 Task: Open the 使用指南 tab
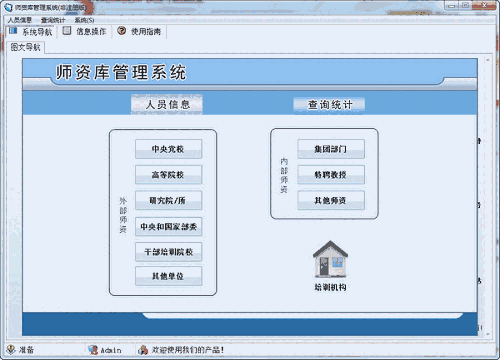pos(139,32)
